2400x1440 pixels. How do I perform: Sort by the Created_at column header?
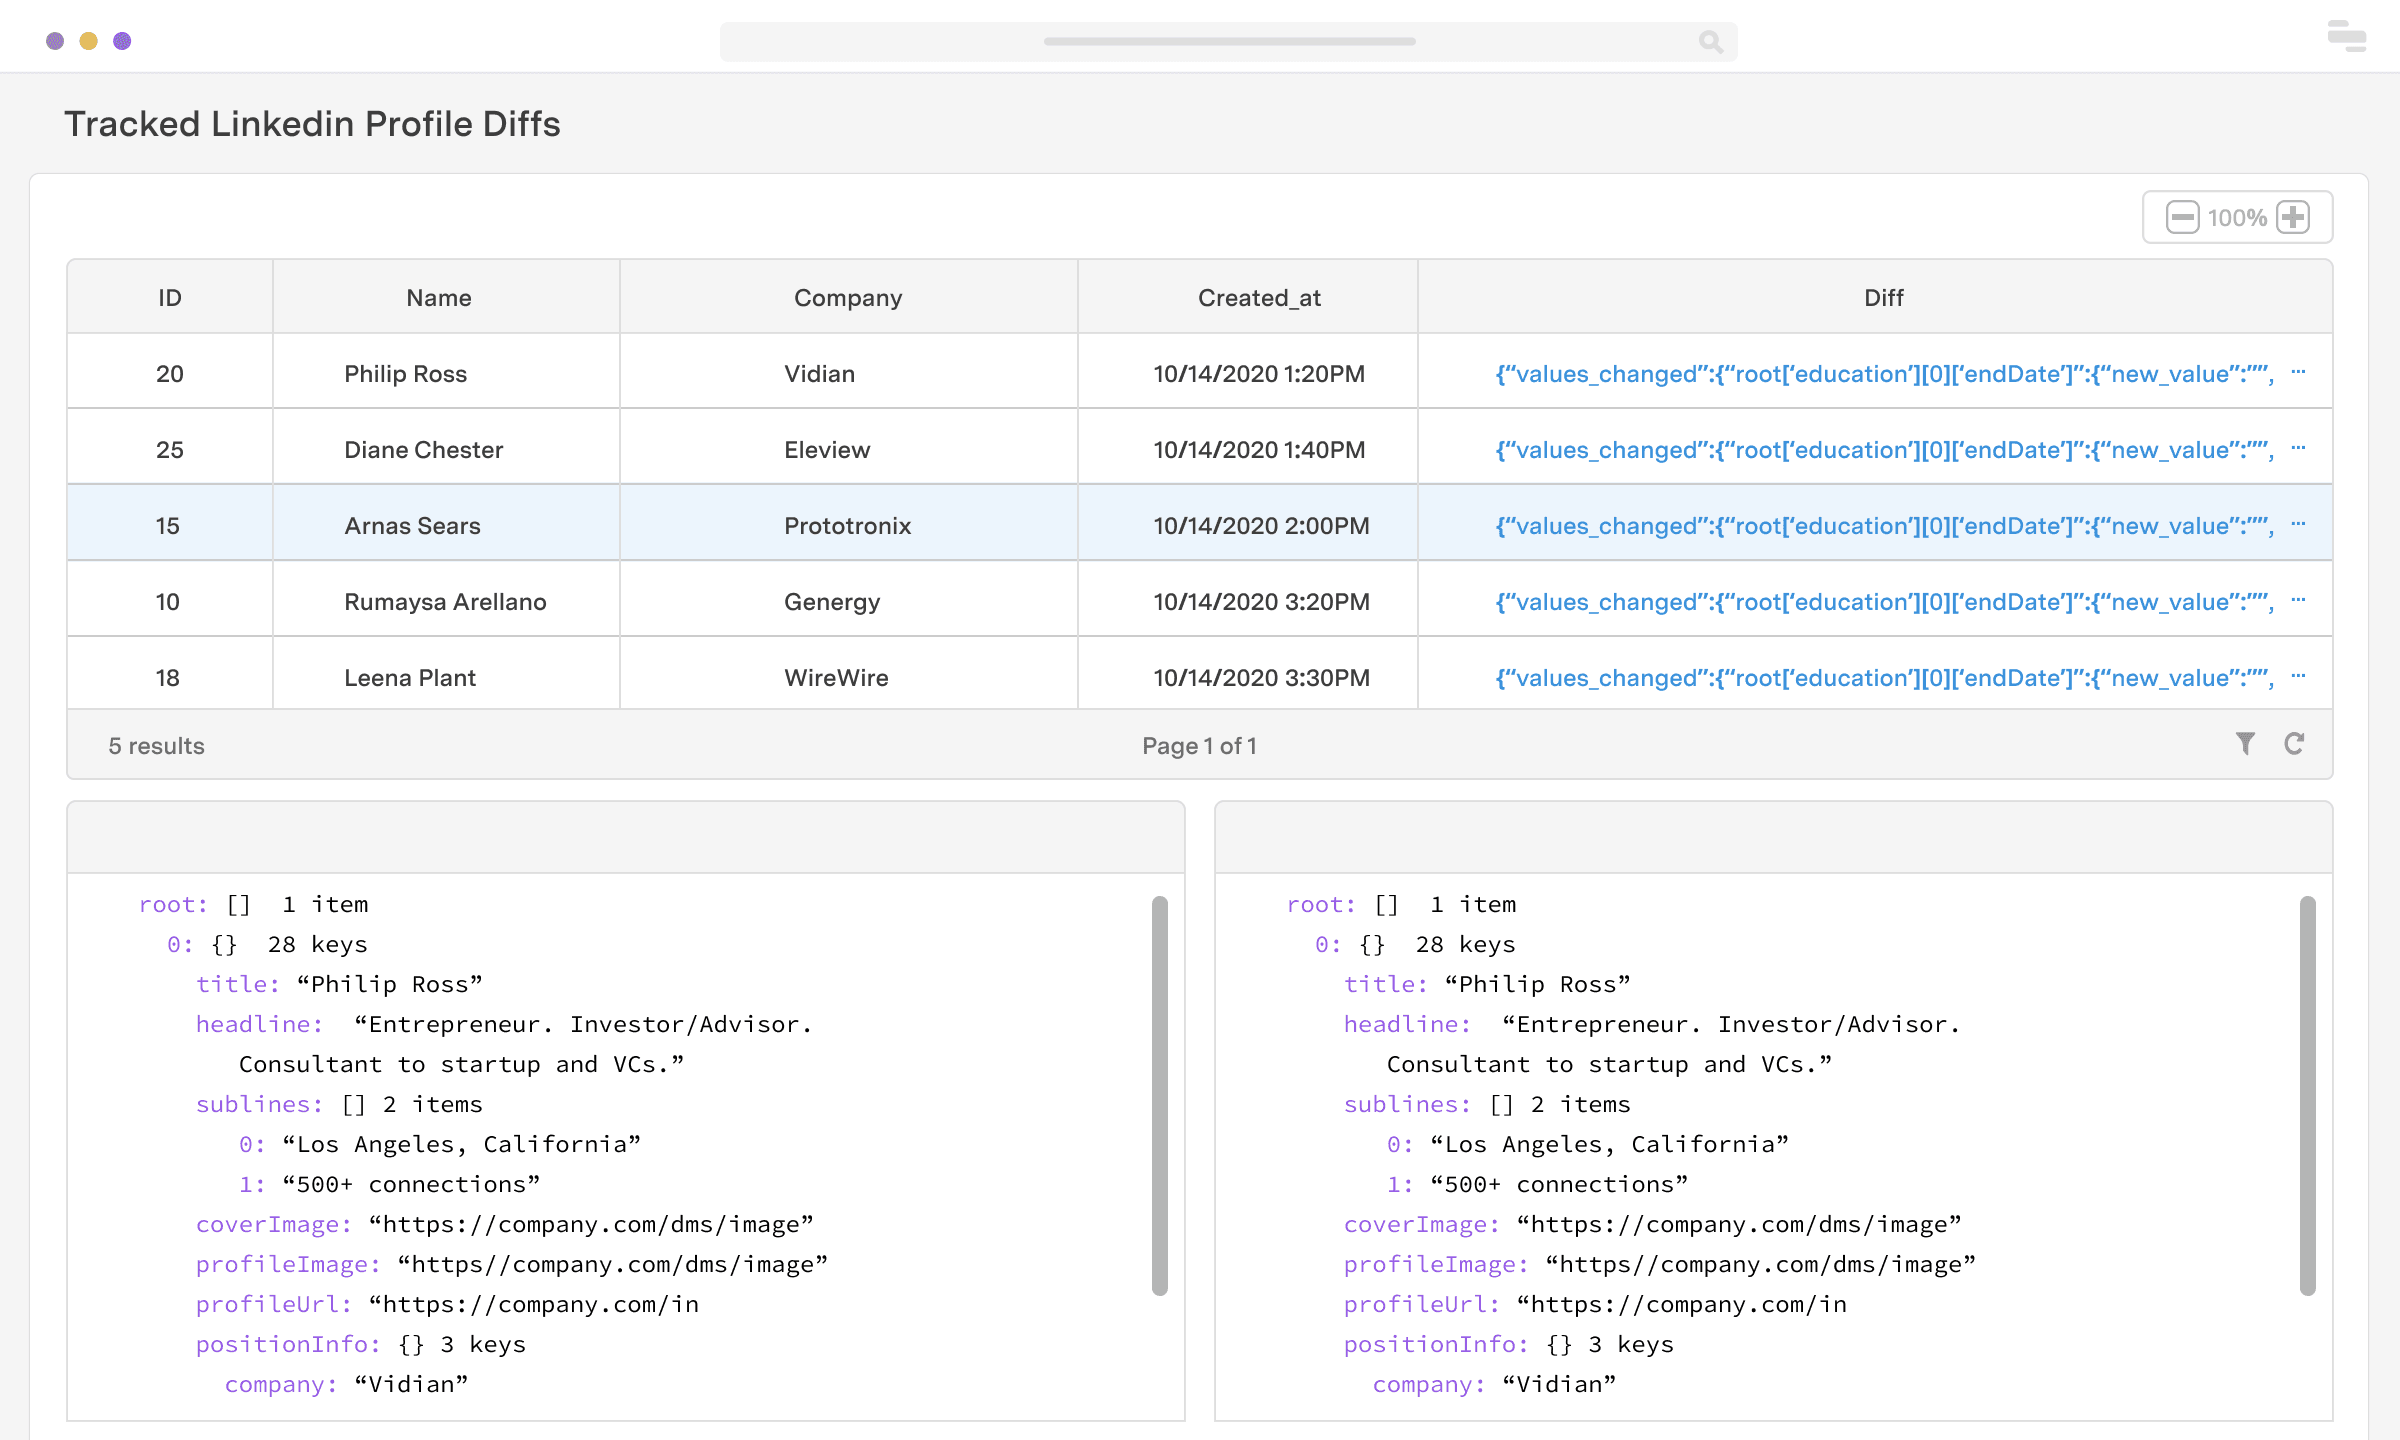[1259, 298]
